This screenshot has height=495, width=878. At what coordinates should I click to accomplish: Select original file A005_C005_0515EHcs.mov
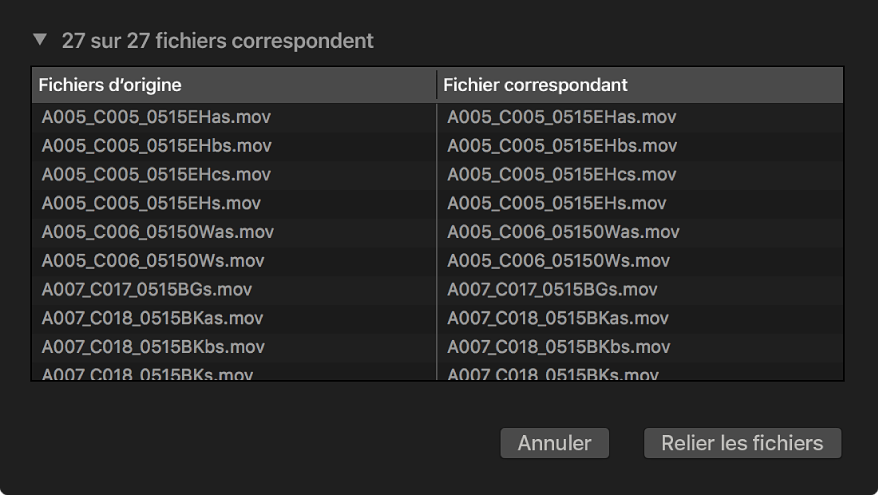(x=156, y=175)
